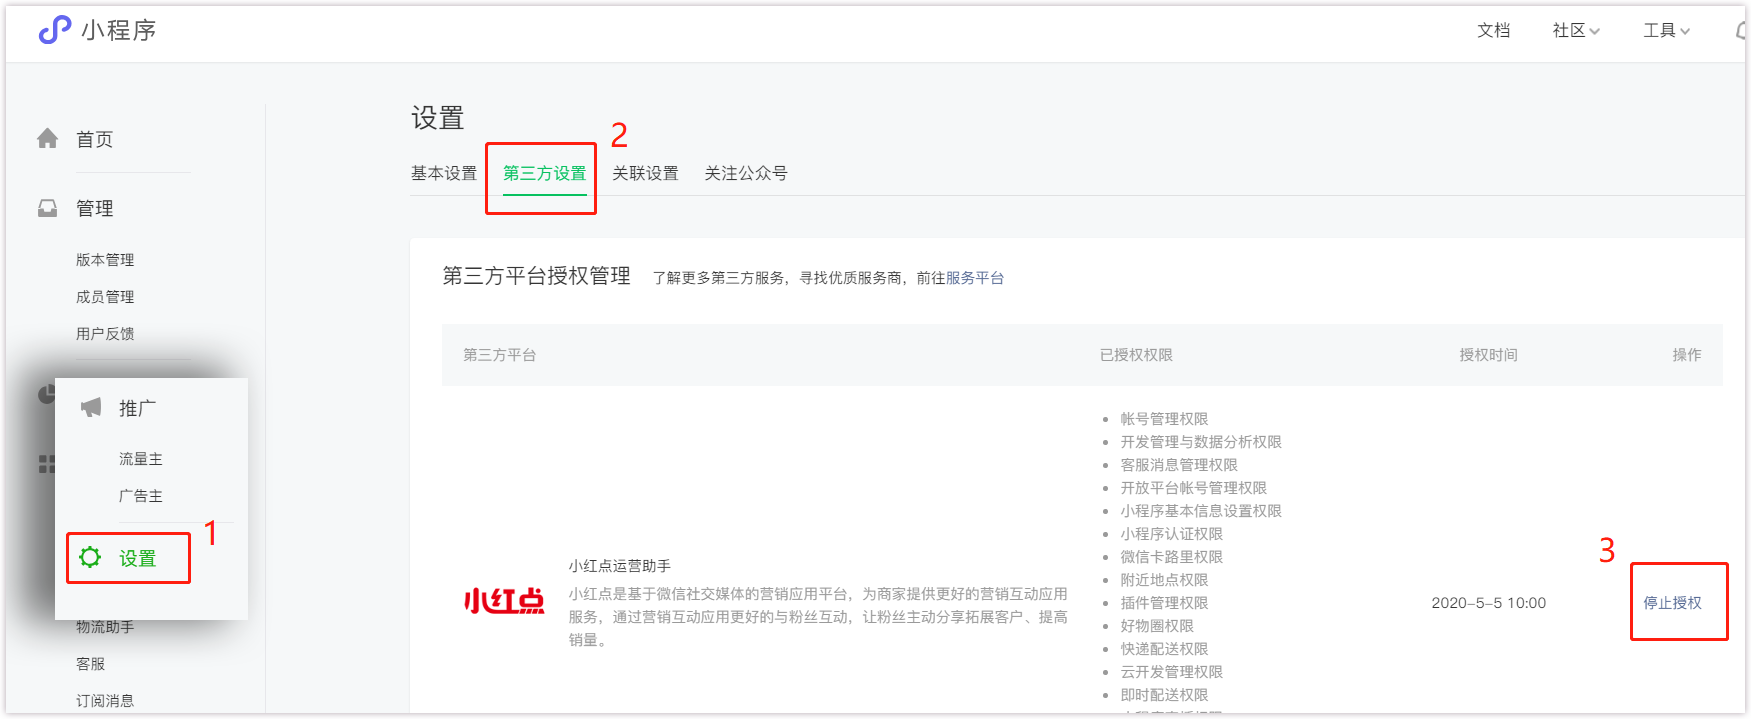The height and width of the screenshot is (719, 1751).
Task: Go to 首页 in sidebar
Action: pos(95,139)
